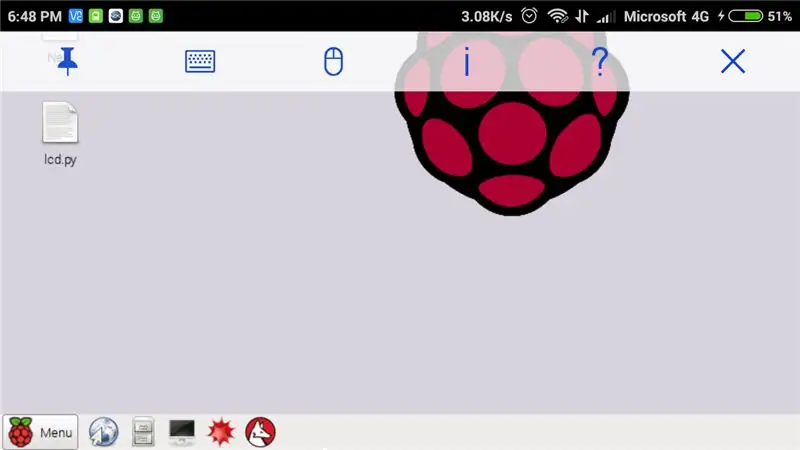800x450 pixels.
Task: Tap the VNC notification icon in status bar
Action: (76, 16)
